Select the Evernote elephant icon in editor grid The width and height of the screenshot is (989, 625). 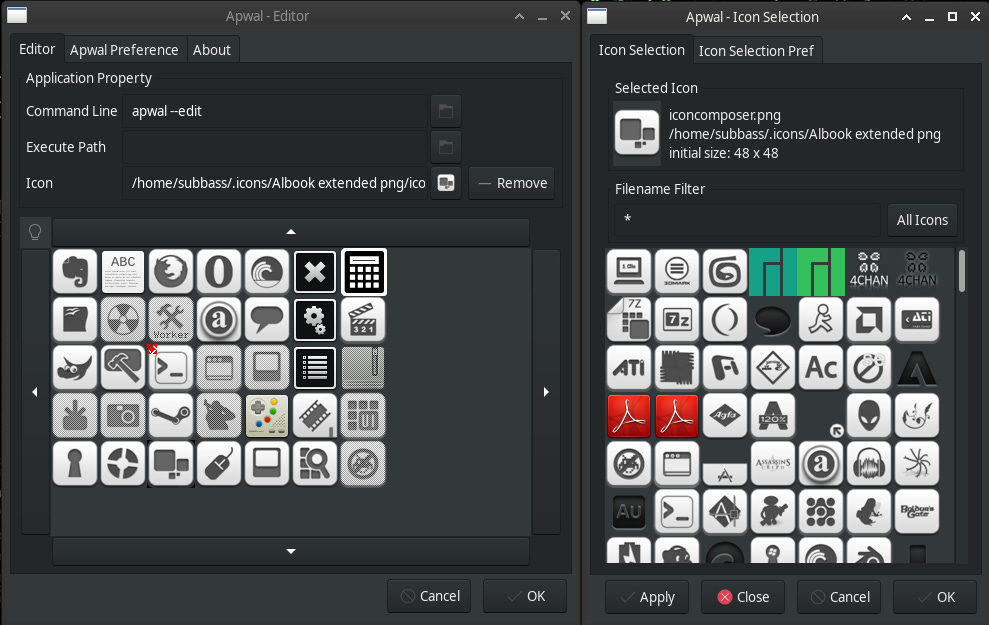(75, 272)
